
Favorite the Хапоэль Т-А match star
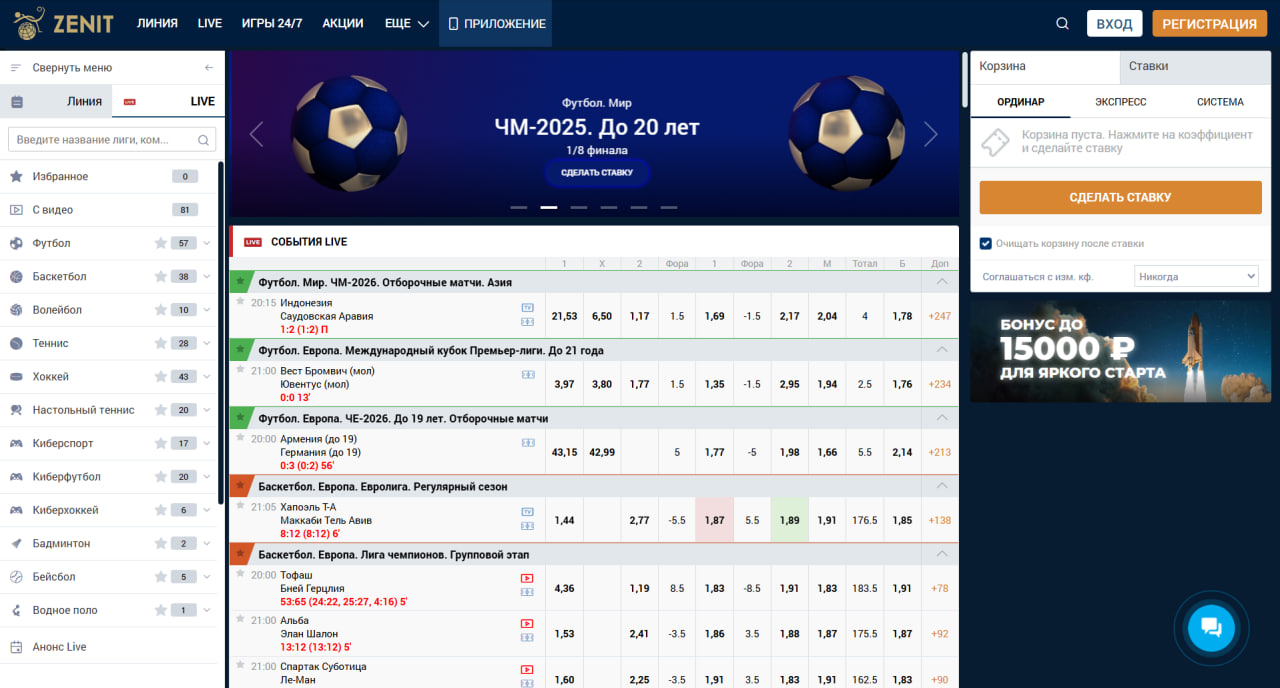(x=240, y=505)
